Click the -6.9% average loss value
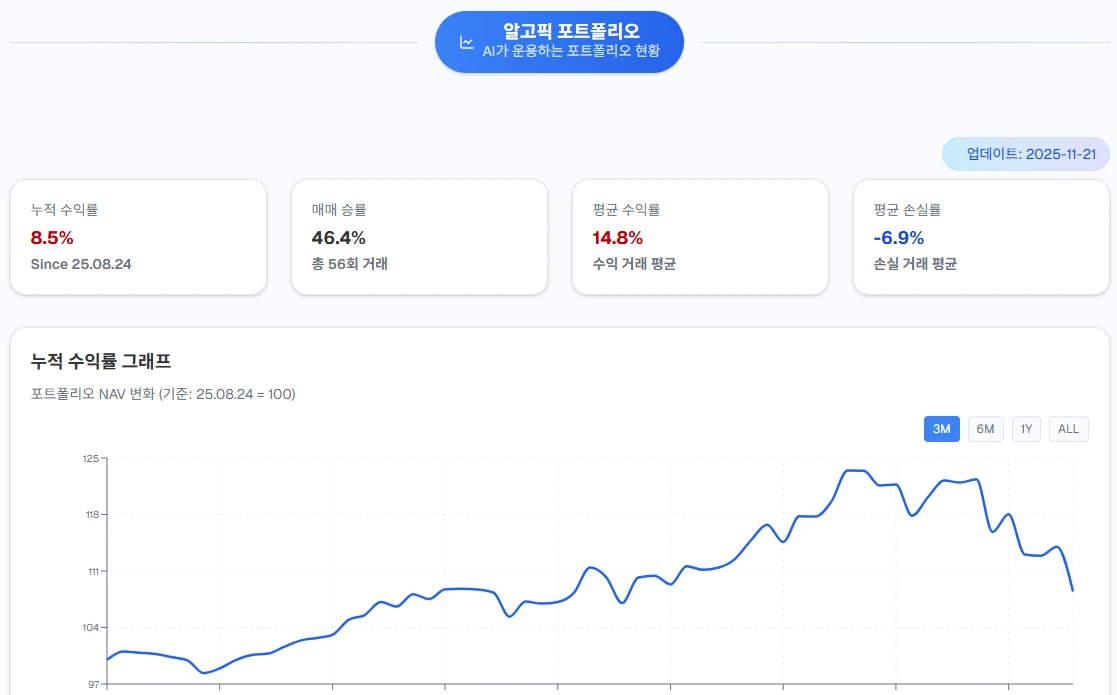 tap(898, 238)
